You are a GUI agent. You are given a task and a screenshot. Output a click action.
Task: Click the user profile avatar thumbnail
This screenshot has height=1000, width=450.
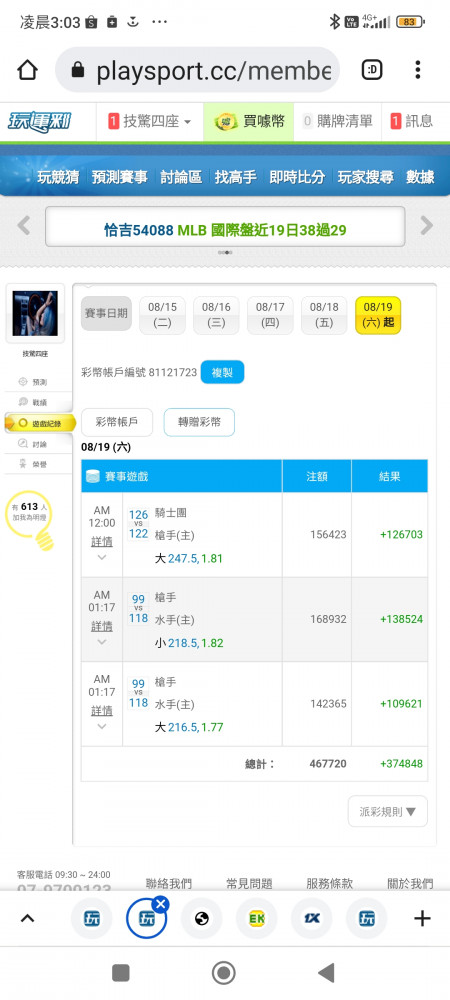[35, 314]
